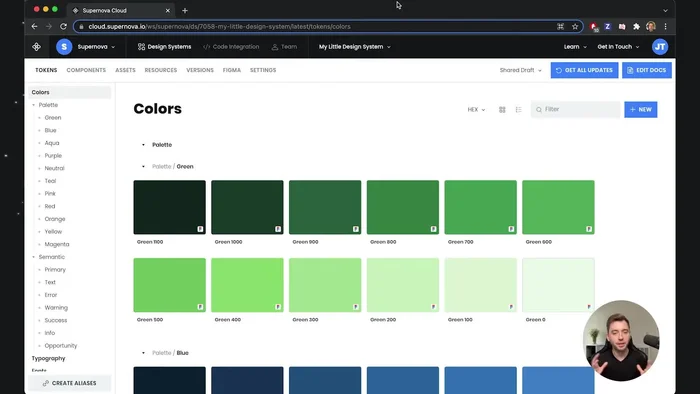Click the Z extension icon

[607, 26]
